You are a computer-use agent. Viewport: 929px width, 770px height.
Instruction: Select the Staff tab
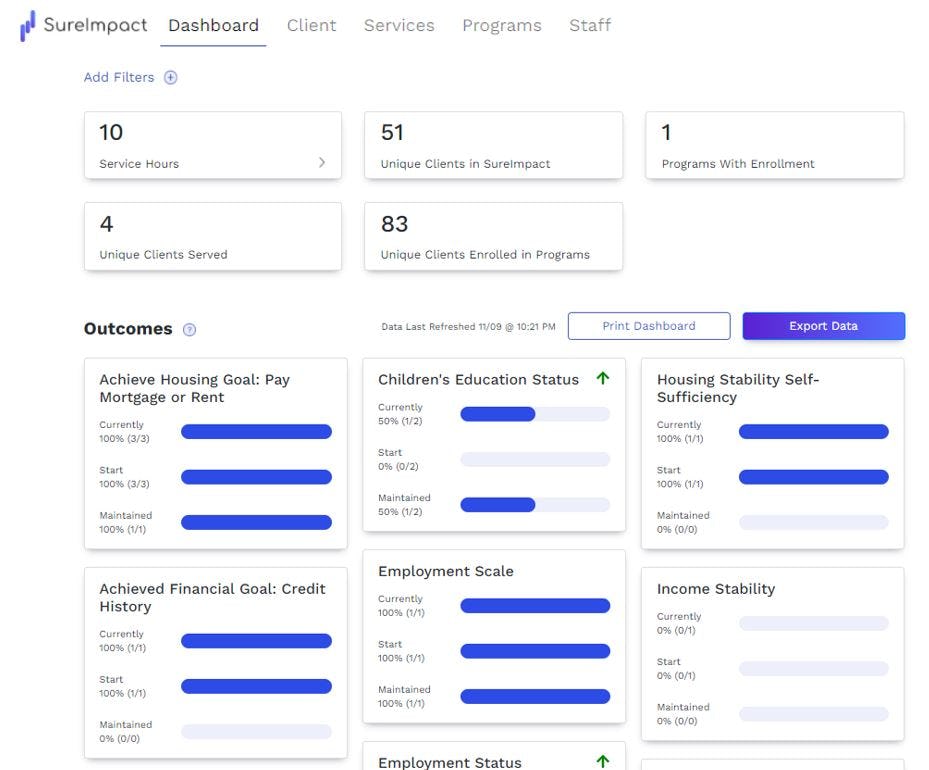pyautogui.click(x=589, y=26)
